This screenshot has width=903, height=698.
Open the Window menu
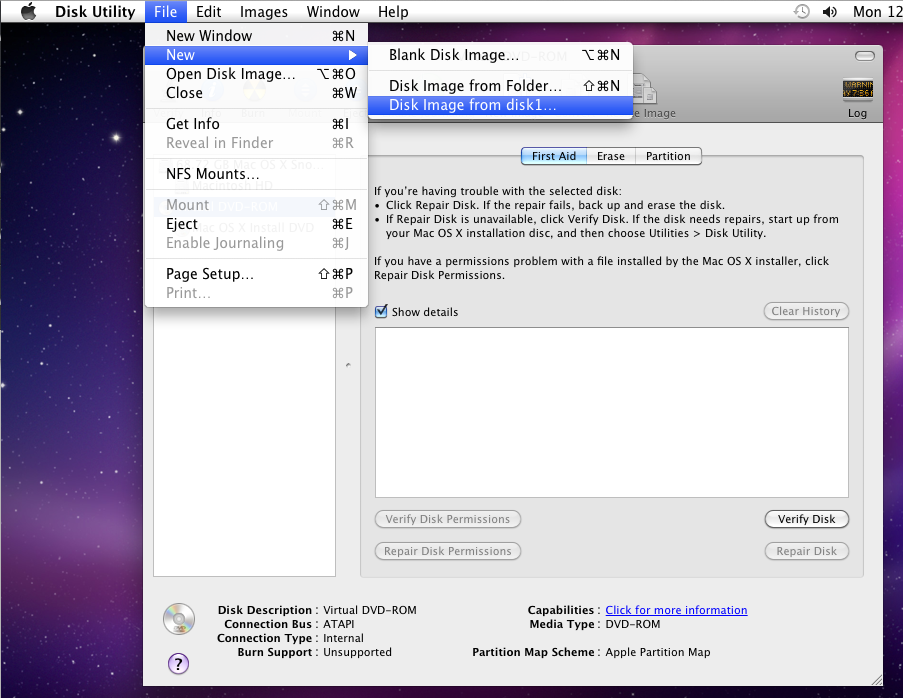pos(333,12)
